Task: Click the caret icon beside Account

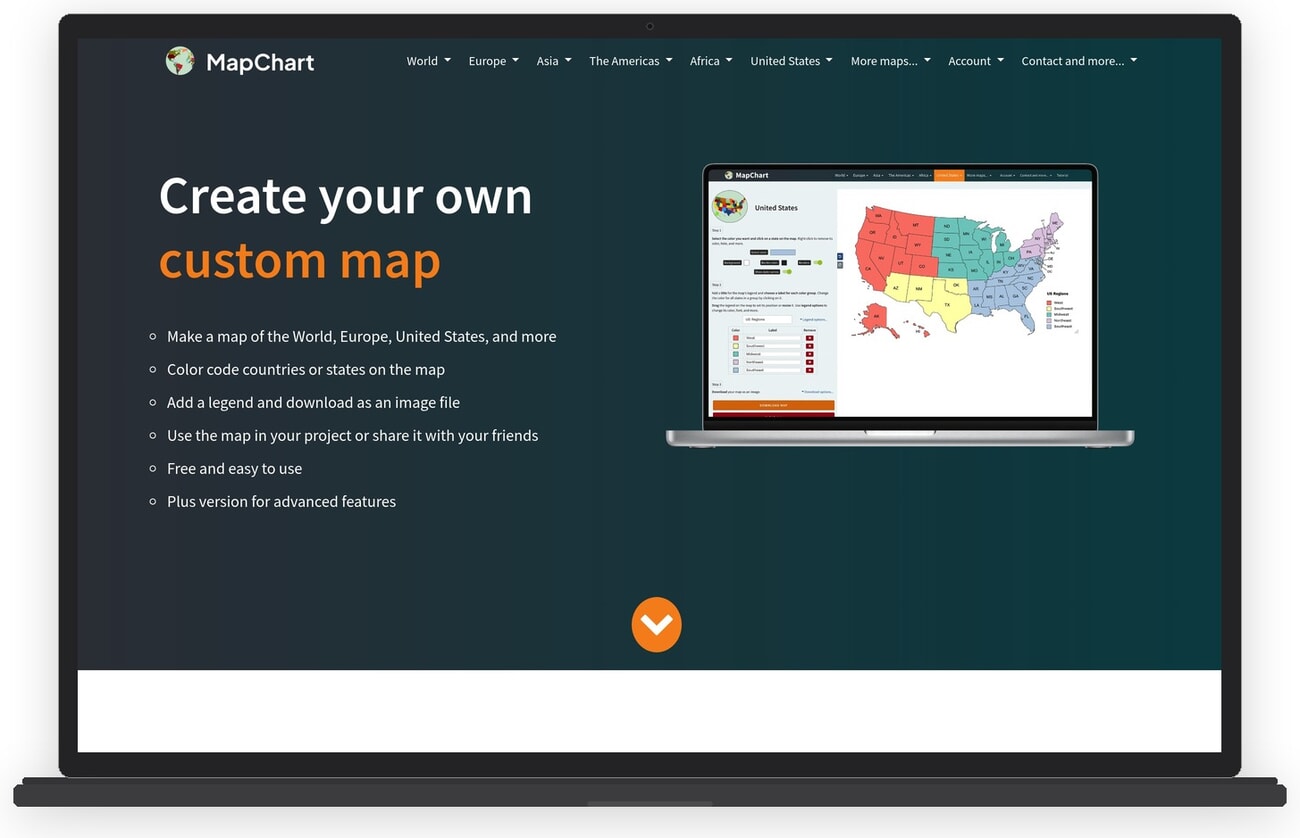Action: click(1000, 60)
